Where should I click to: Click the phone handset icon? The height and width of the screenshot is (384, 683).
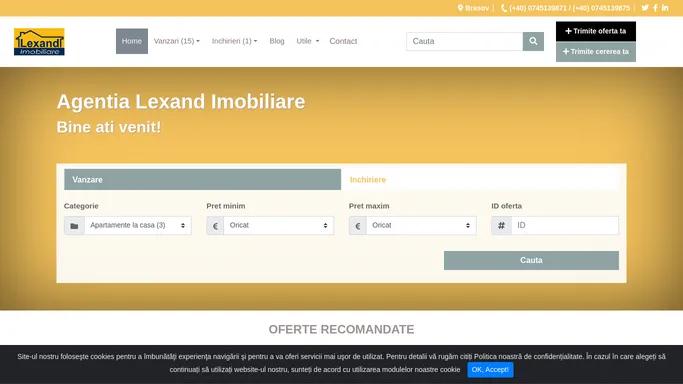[504, 8]
